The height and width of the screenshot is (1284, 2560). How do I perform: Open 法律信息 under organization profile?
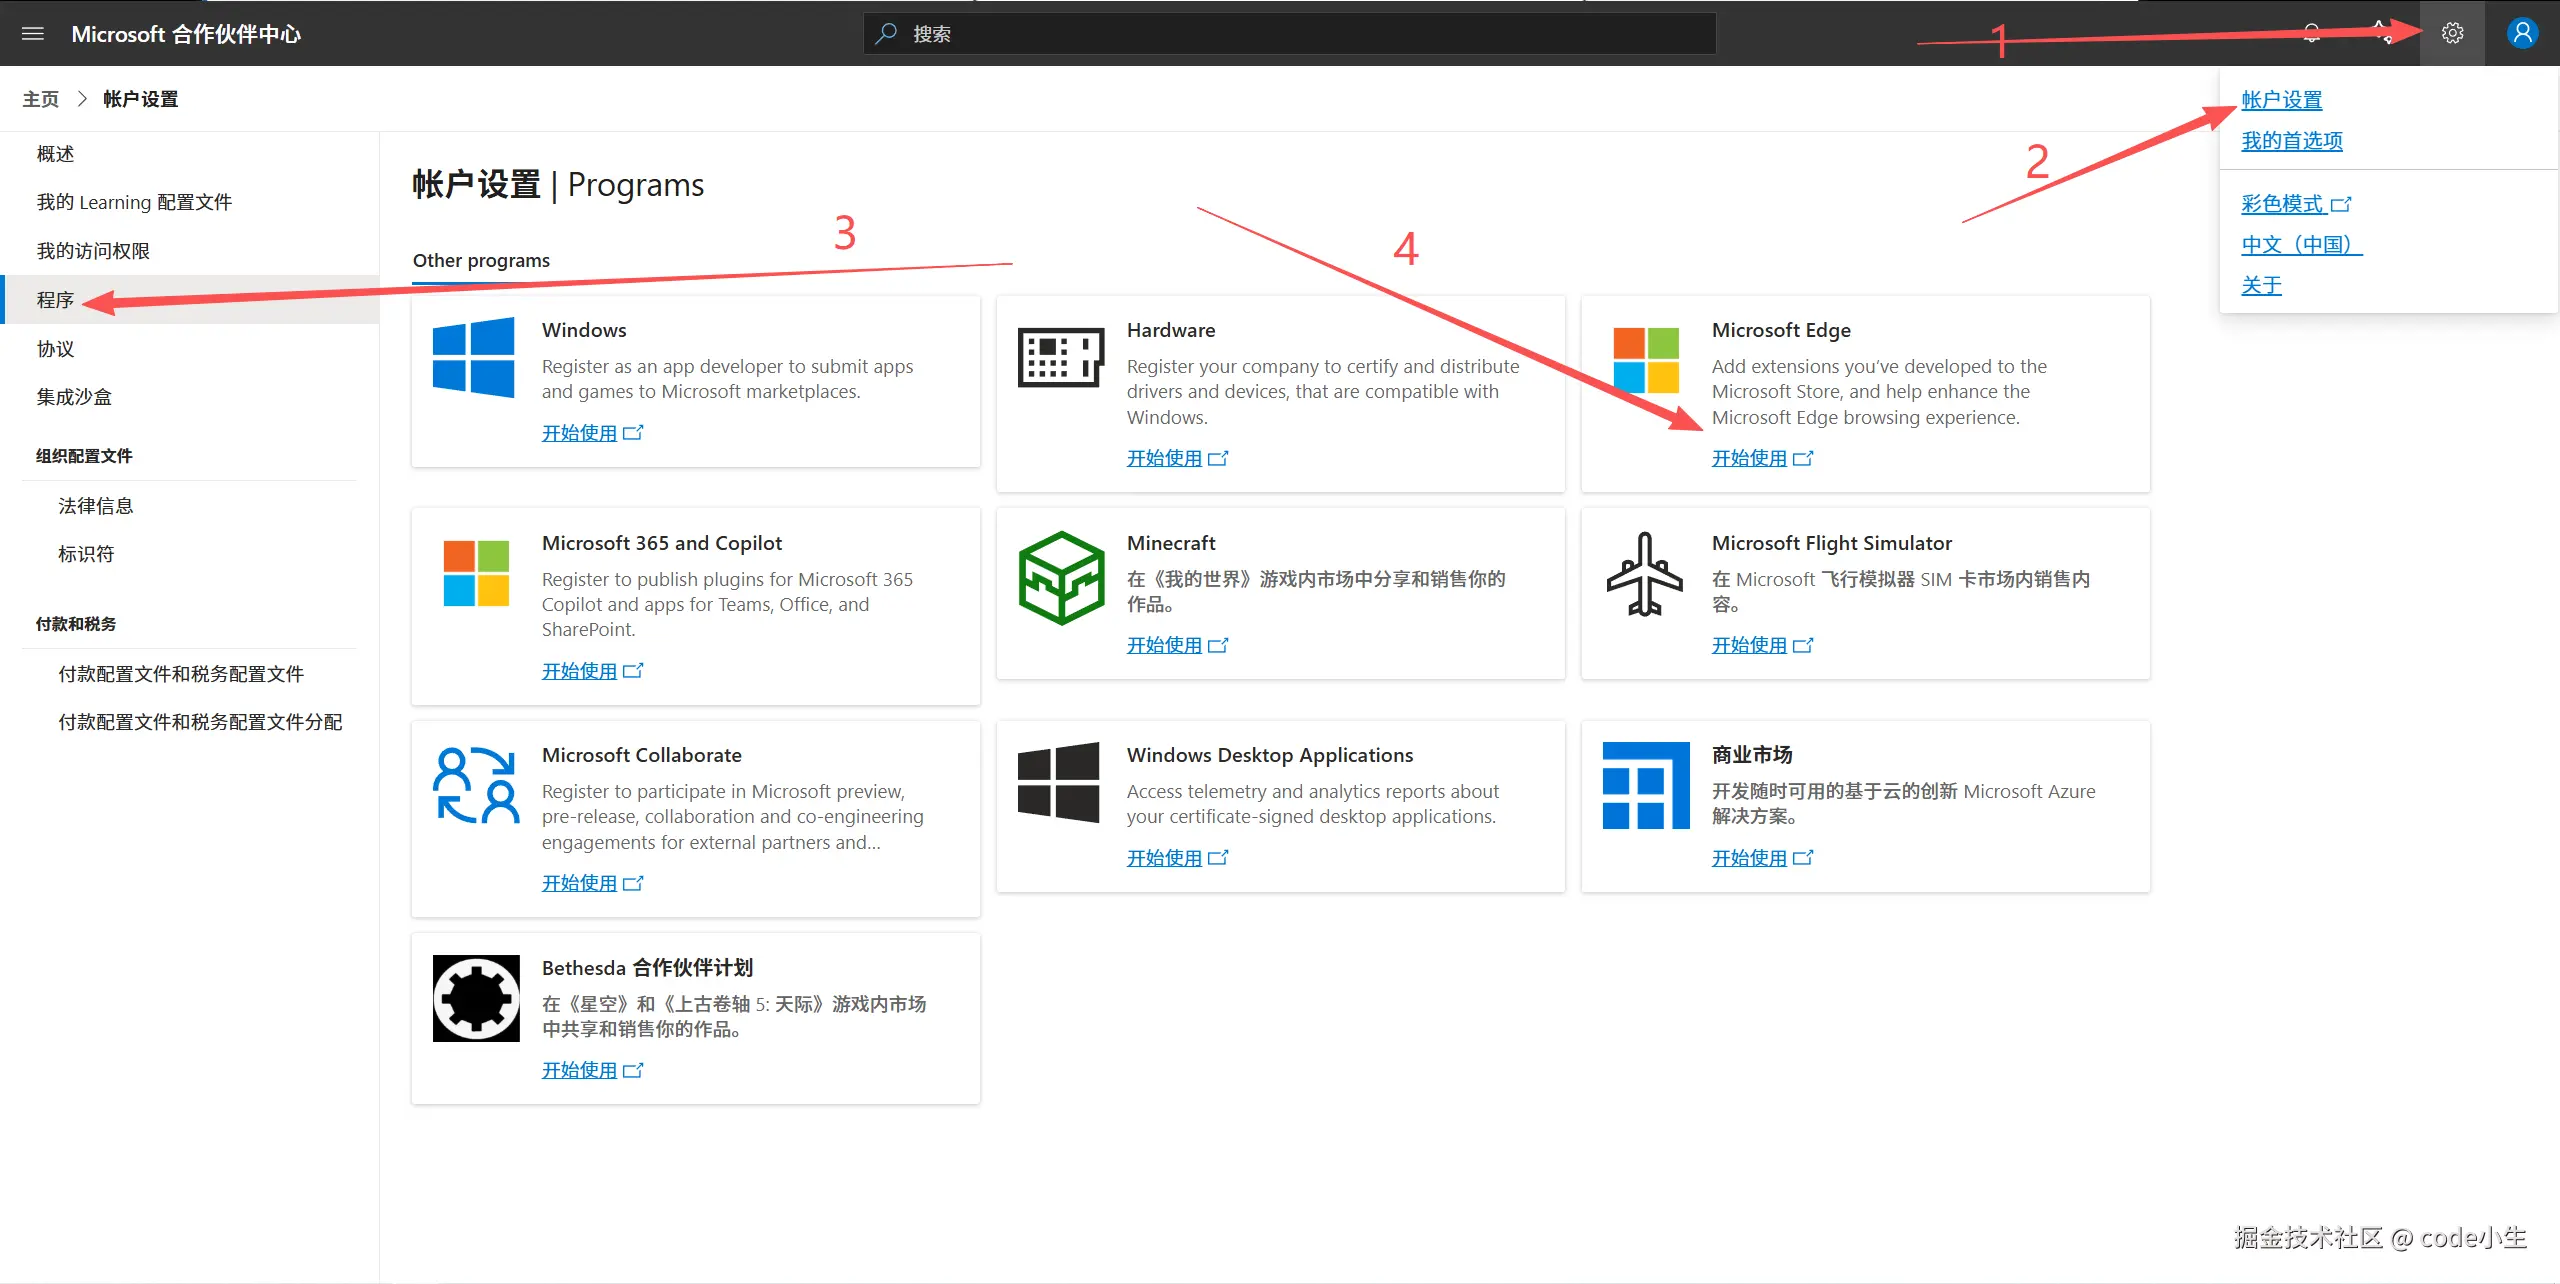pyautogui.click(x=96, y=506)
